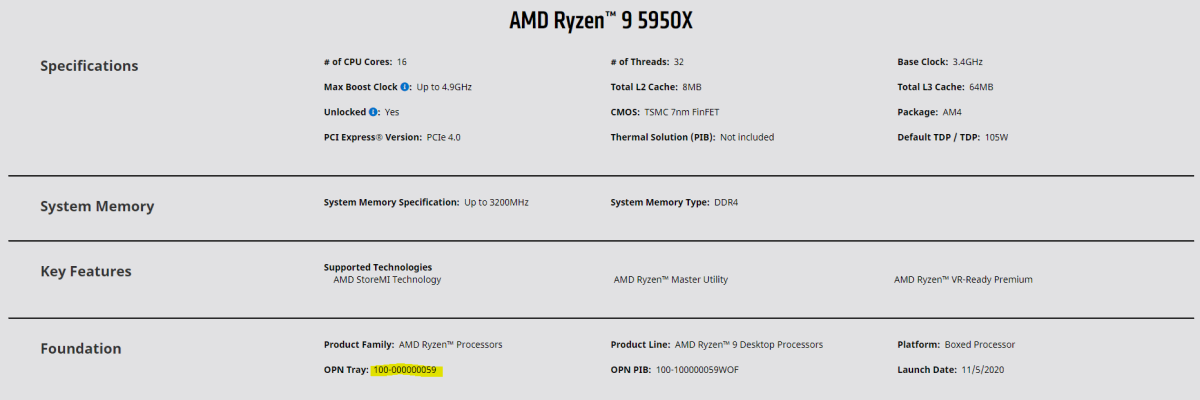This screenshot has width=1200, height=400.
Task: Click the System Memory Type DDR4 value
Action: point(726,202)
